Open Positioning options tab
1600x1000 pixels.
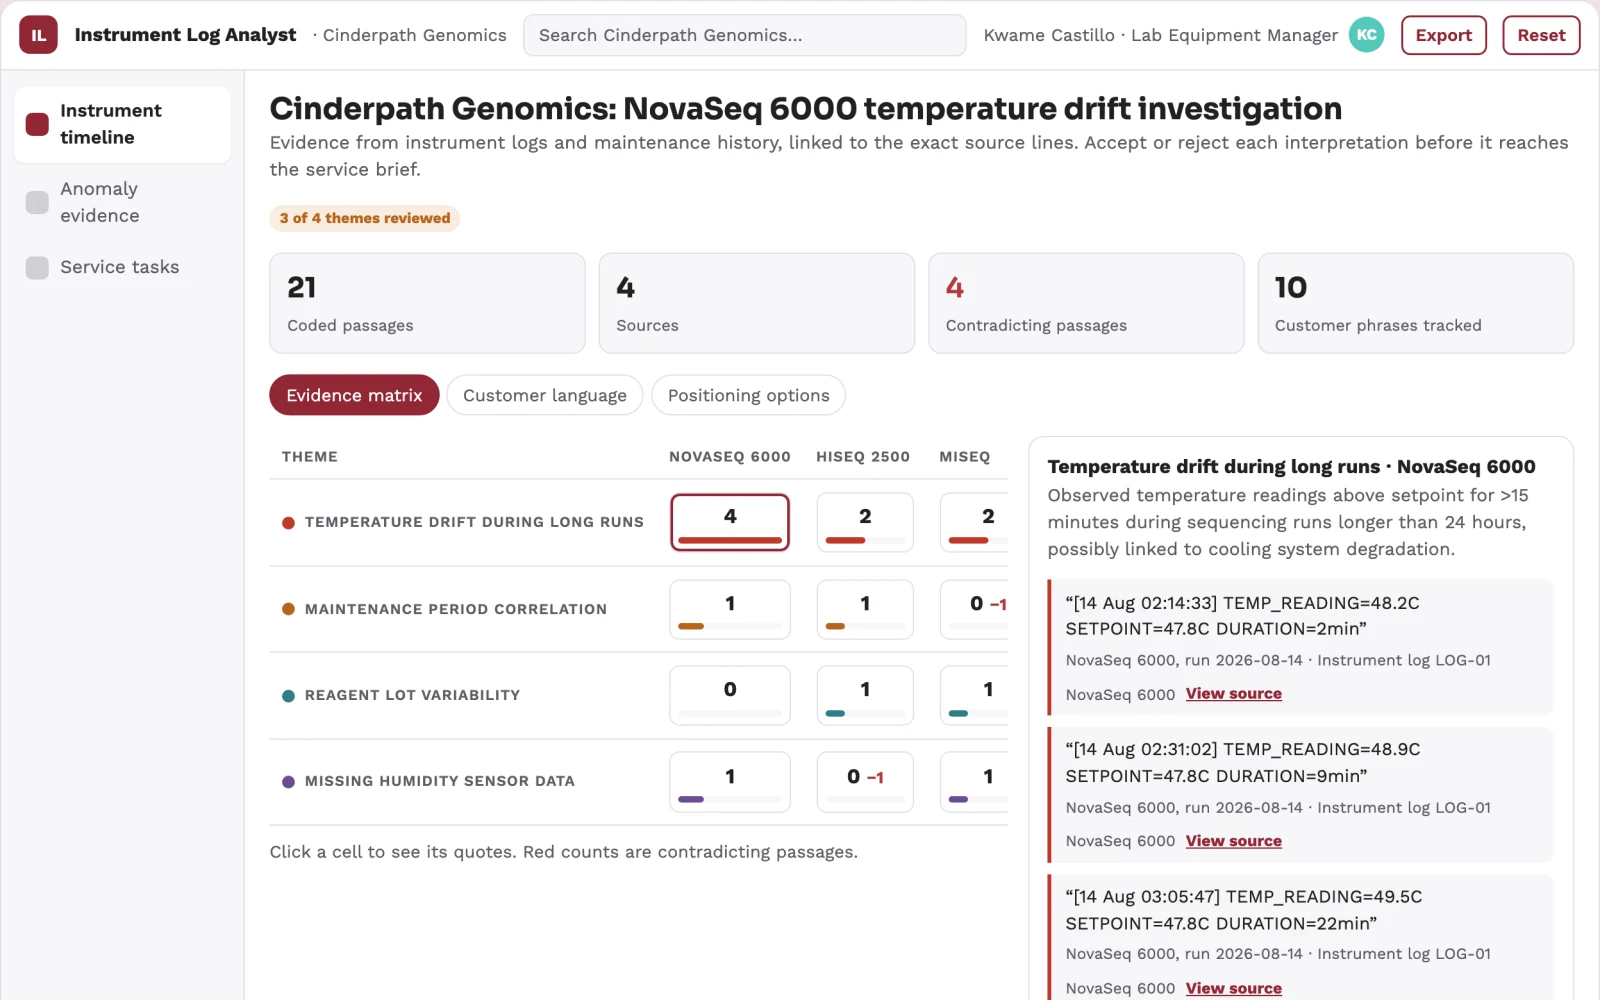tap(748, 395)
